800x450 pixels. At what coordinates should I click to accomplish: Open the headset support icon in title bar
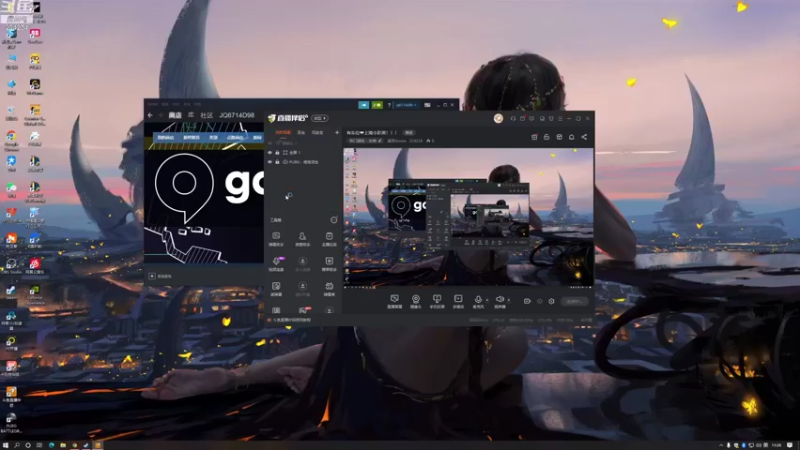pos(513,118)
